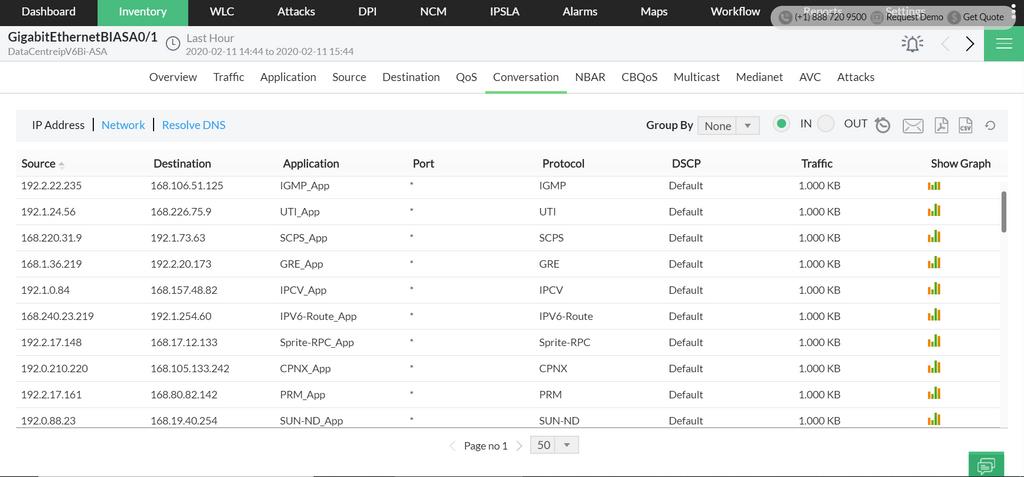Viewport: 1024px width, 477px height.
Task: Open the Alarms menu in top navigation
Action: pyautogui.click(x=580, y=12)
